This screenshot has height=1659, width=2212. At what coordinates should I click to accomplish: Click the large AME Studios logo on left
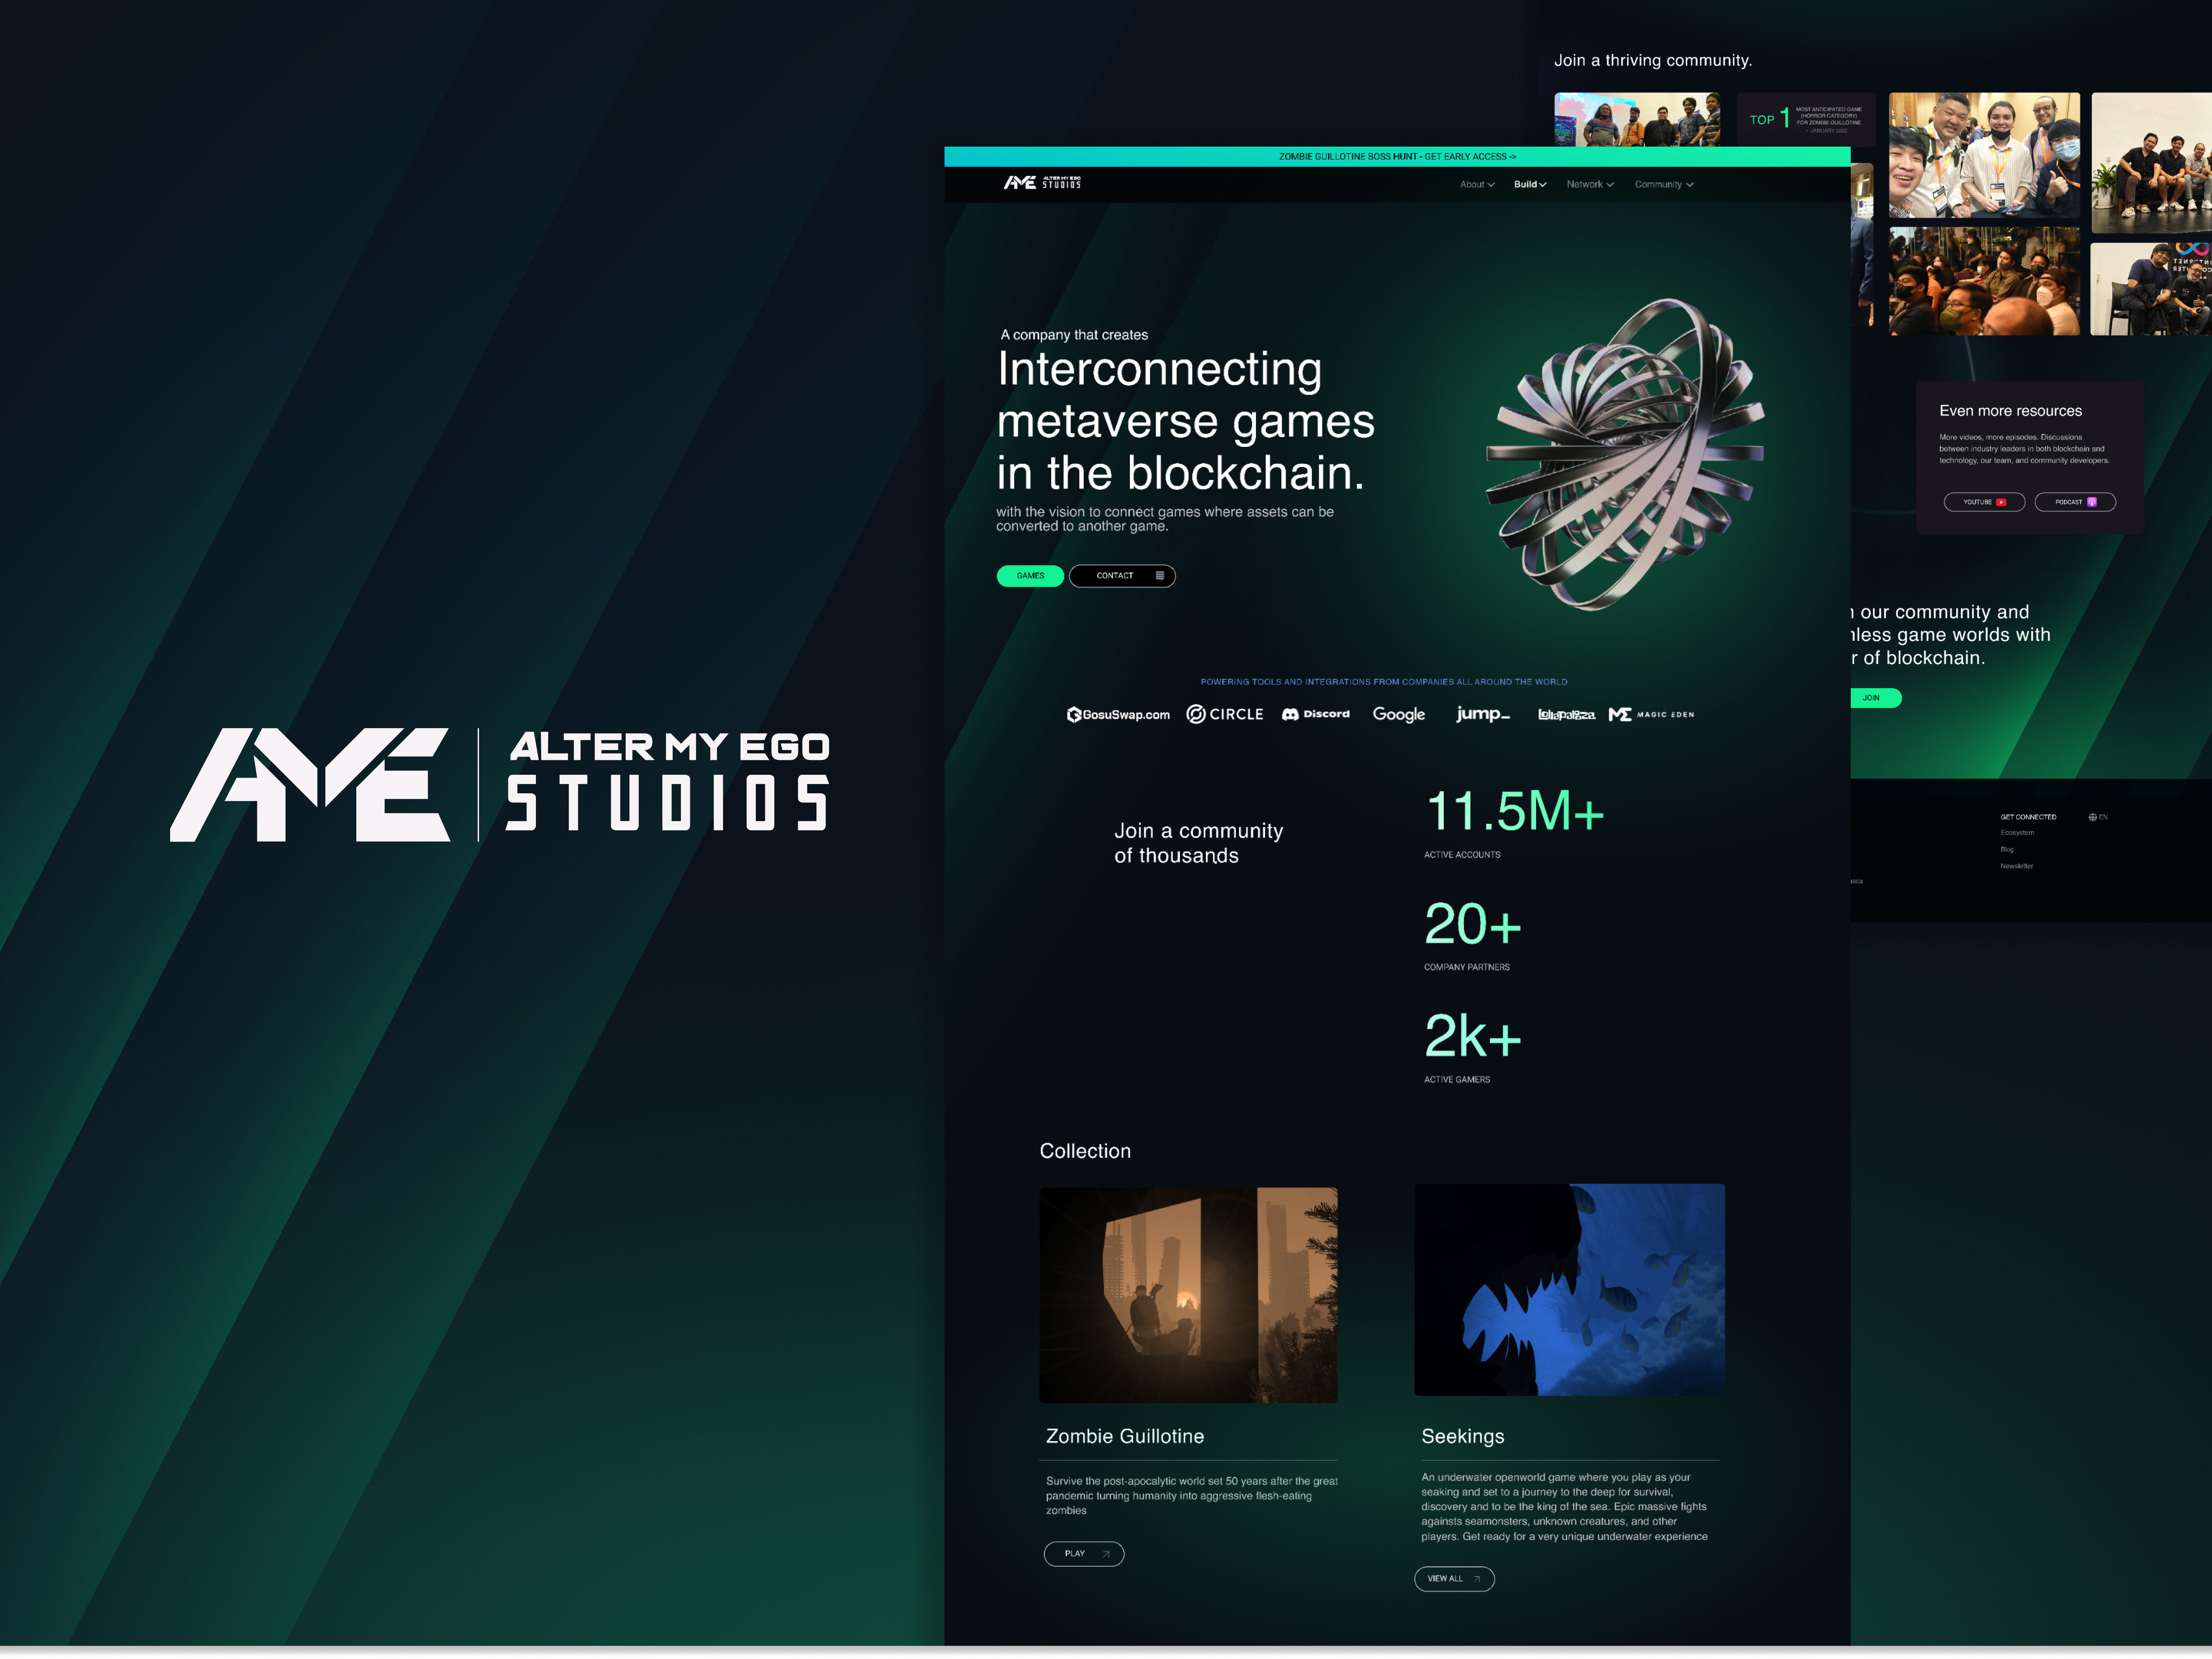click(x=500, y=785)
